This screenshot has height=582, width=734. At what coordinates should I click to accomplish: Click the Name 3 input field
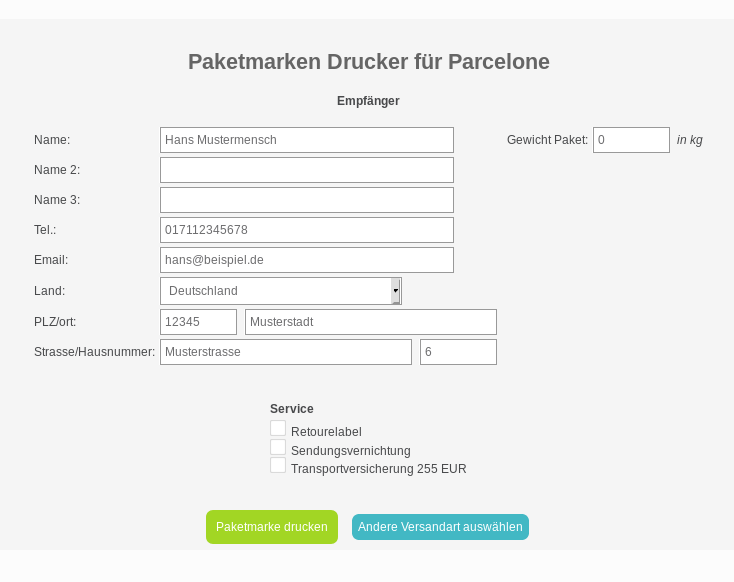click(306, 200)
